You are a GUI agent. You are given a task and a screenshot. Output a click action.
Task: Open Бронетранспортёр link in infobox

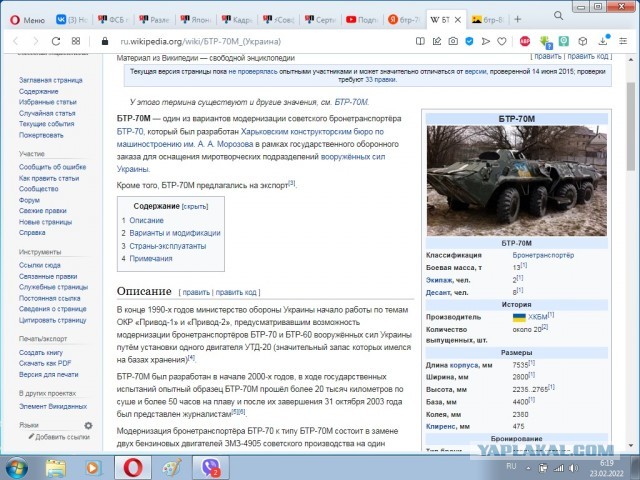[543, 255]
